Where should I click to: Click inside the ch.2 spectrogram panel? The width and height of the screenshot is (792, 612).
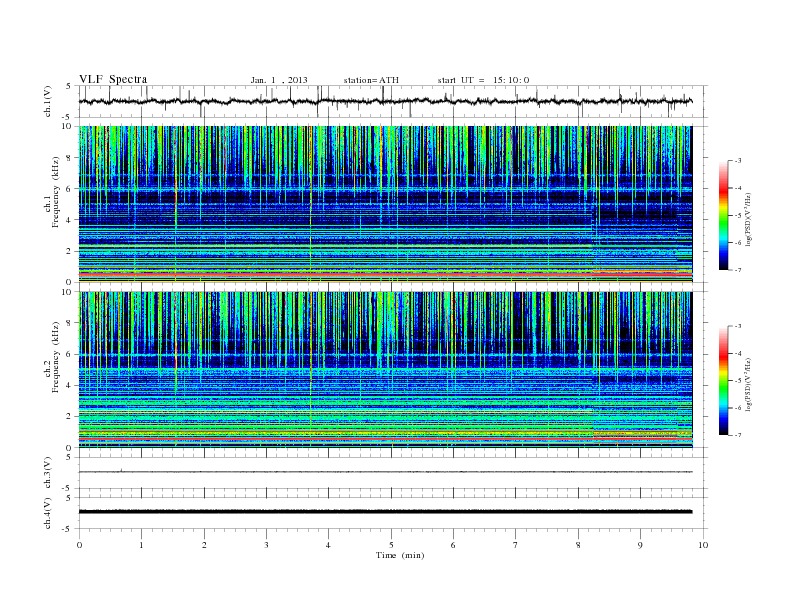385,370
